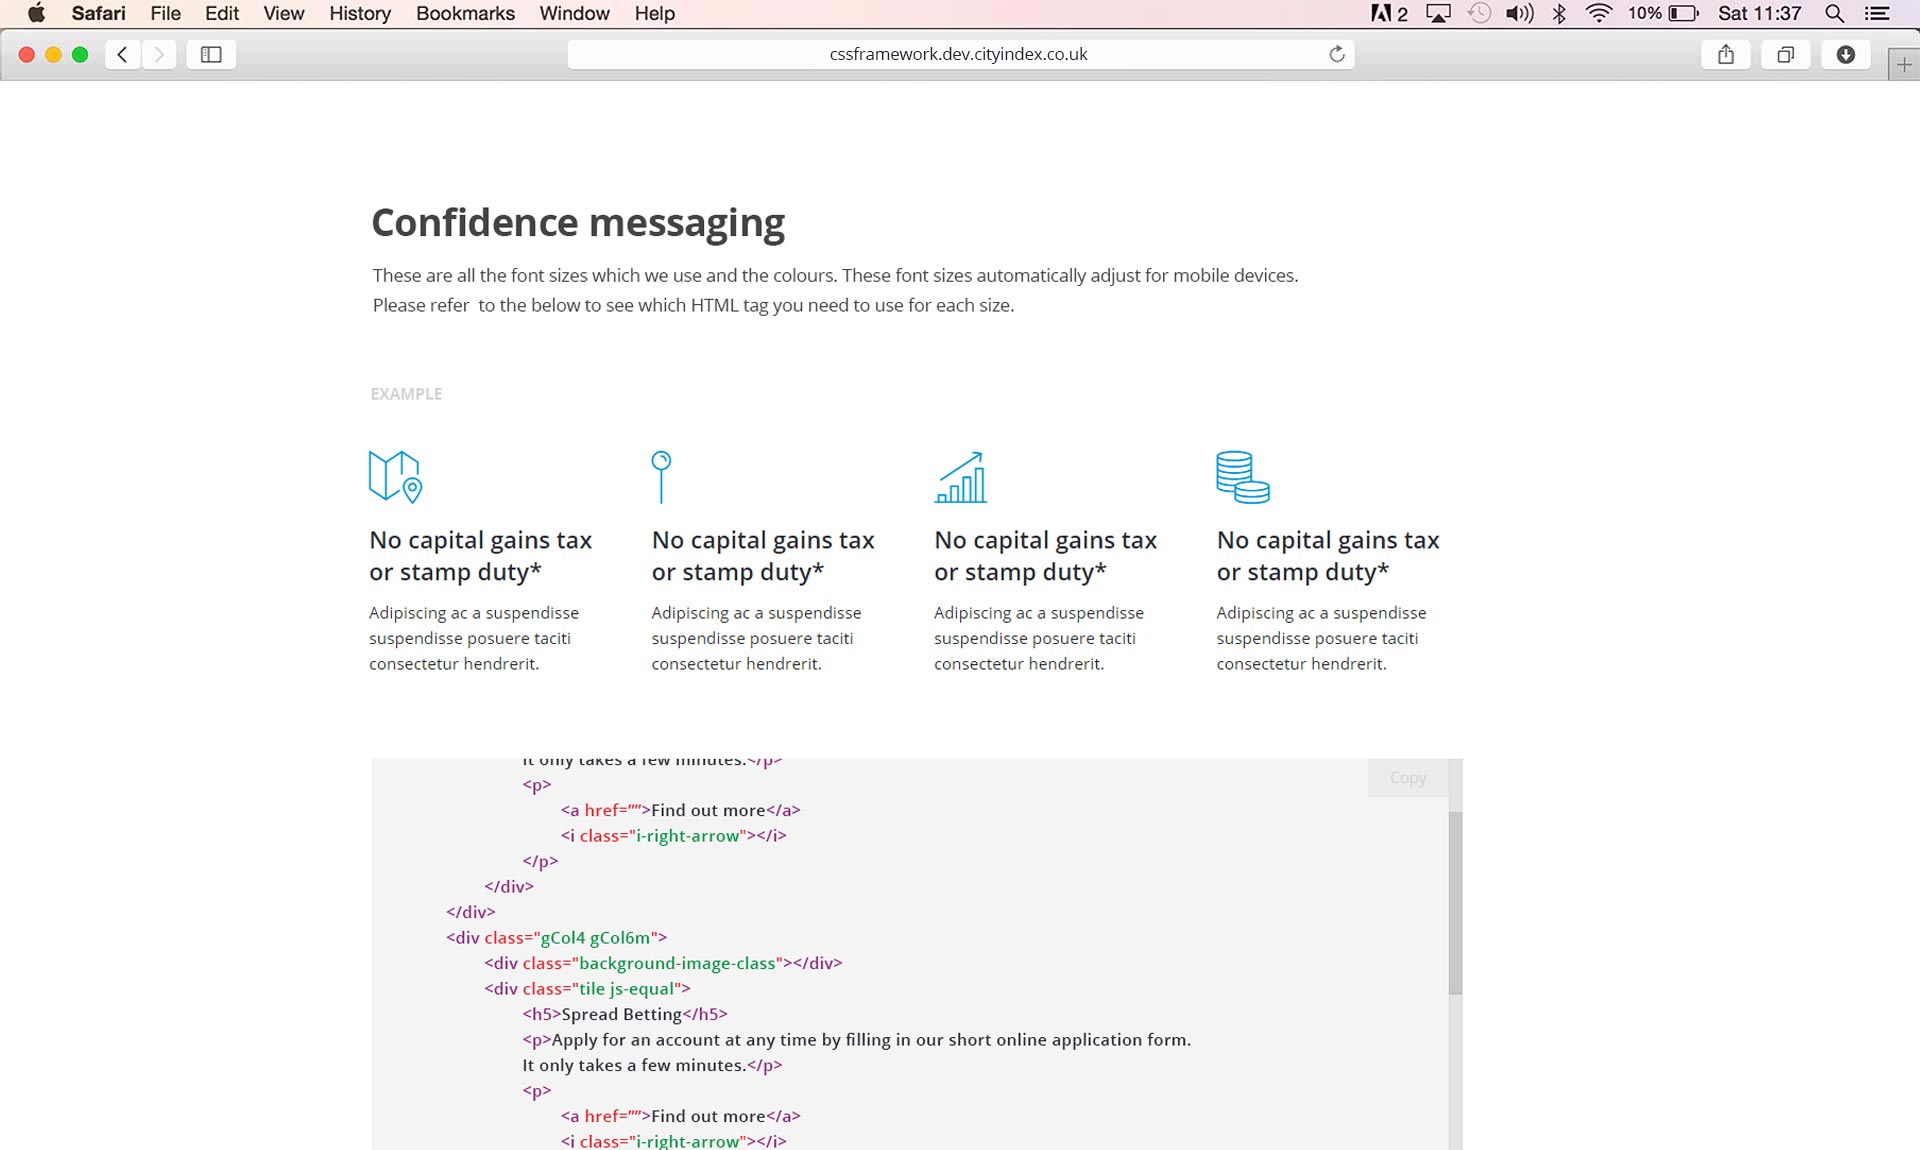Click the Wi-Fi status icon

click(x=1599, y=14)
